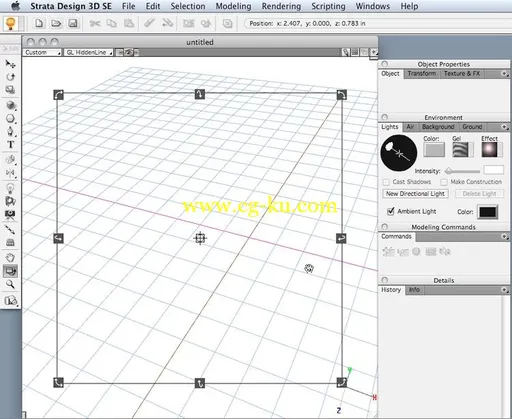Select the highlighted camera view move tool

(x=10, y=271)
